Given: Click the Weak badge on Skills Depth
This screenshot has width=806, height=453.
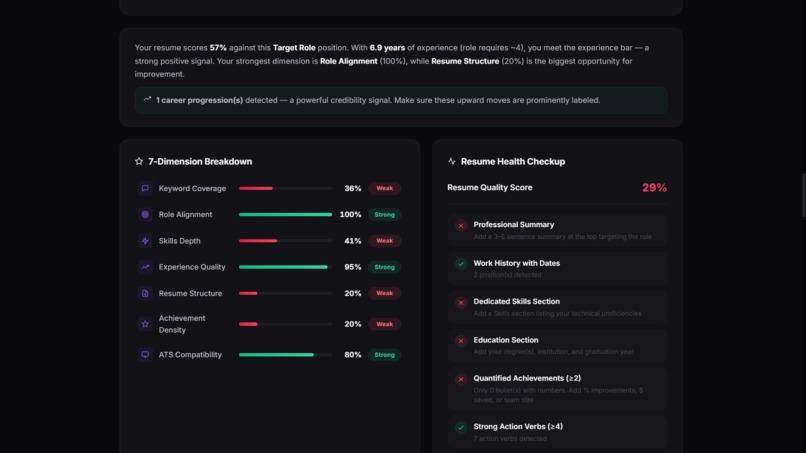Looking at the screenshot, I should coord(384,241).
